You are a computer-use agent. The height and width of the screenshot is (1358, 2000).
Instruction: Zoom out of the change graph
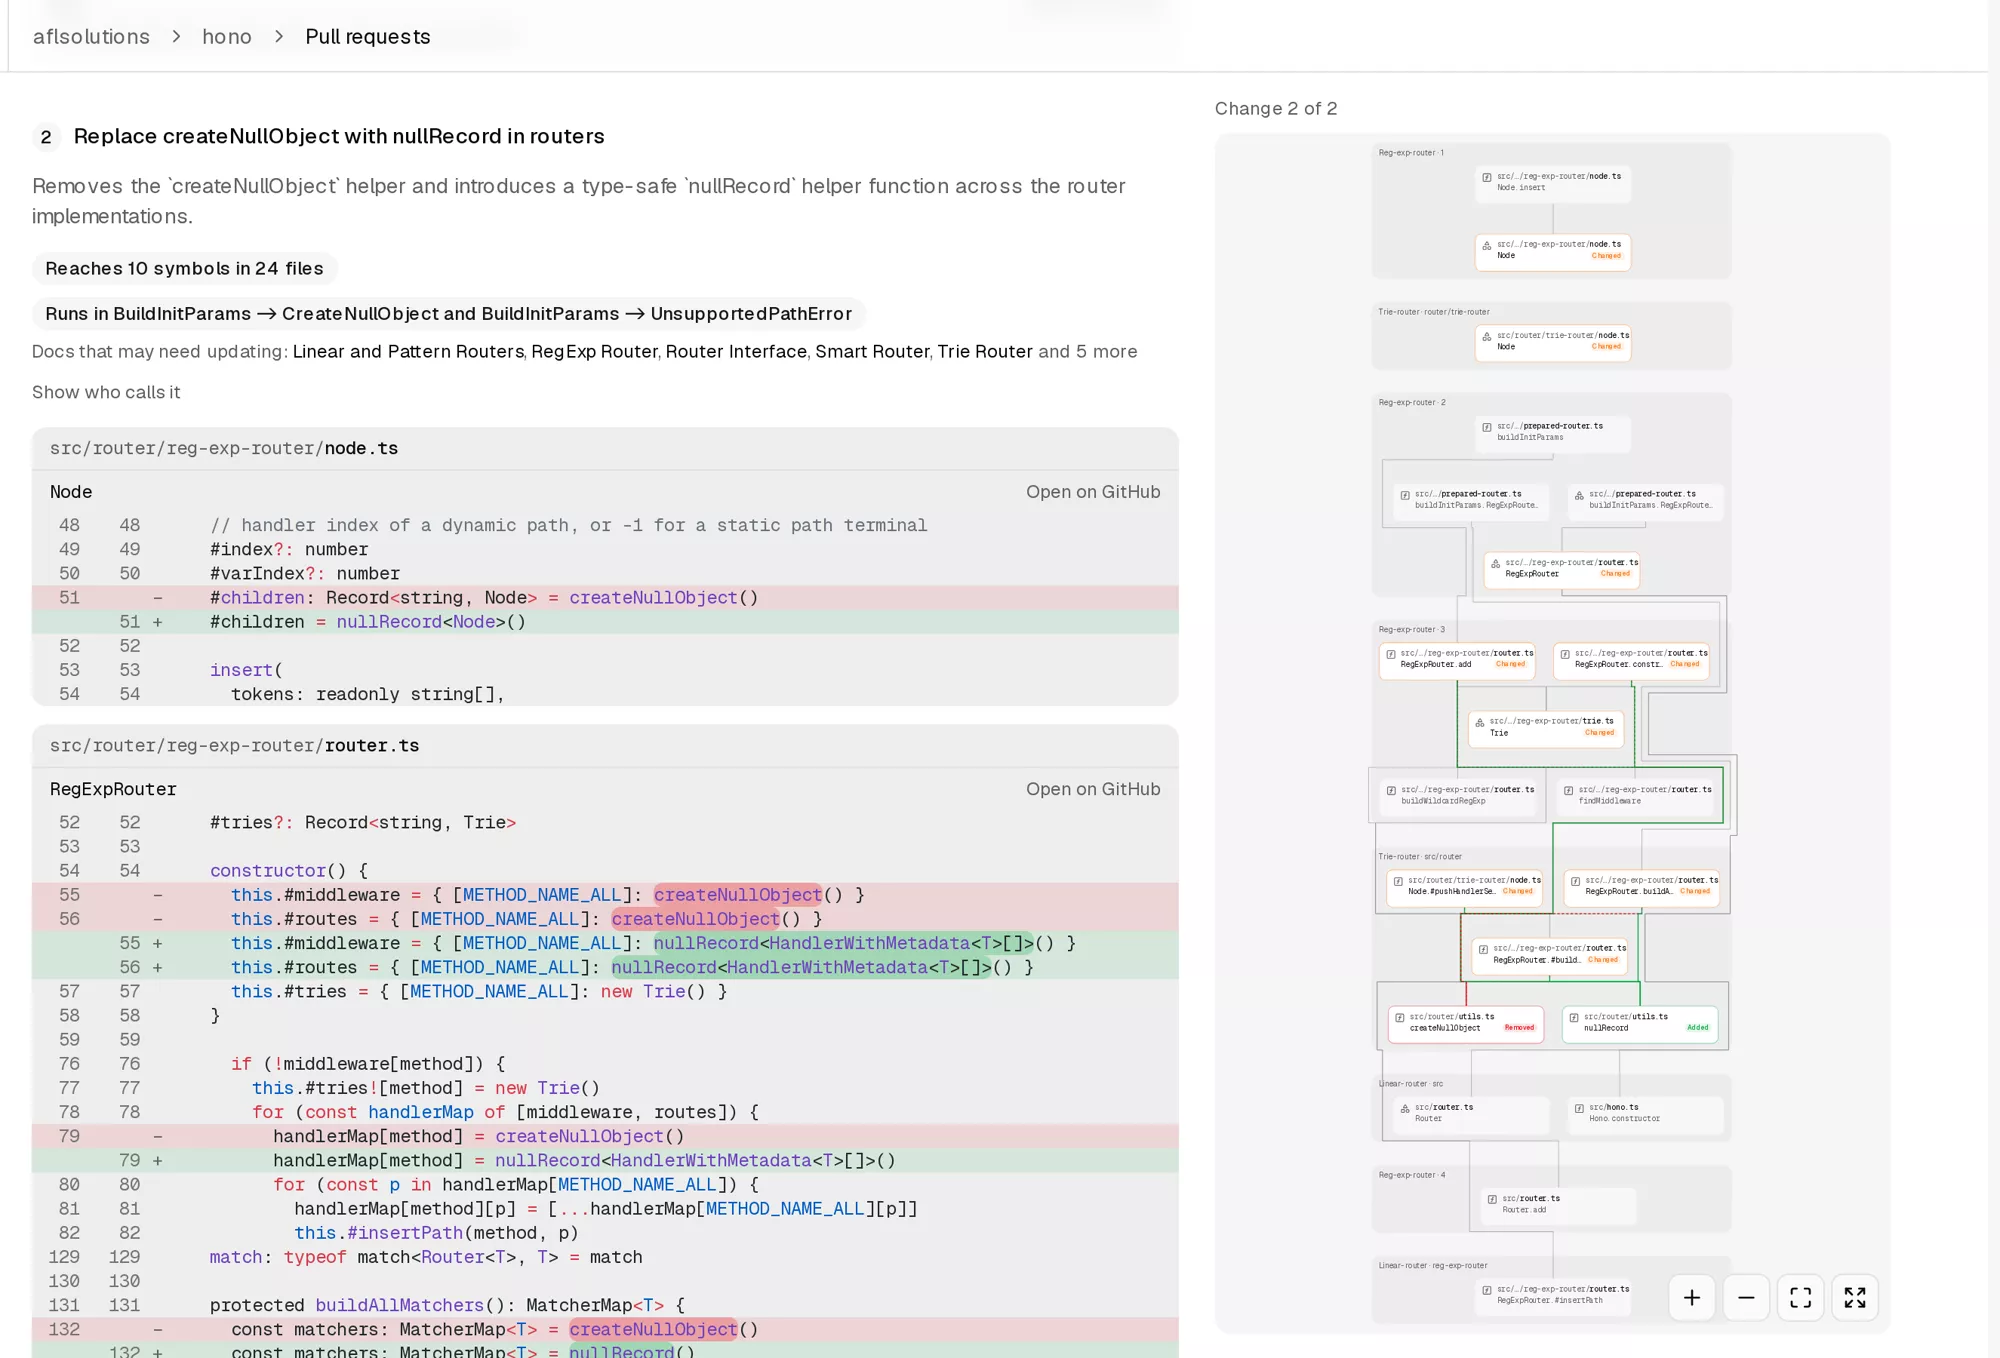click(x=1746, y=1297)
